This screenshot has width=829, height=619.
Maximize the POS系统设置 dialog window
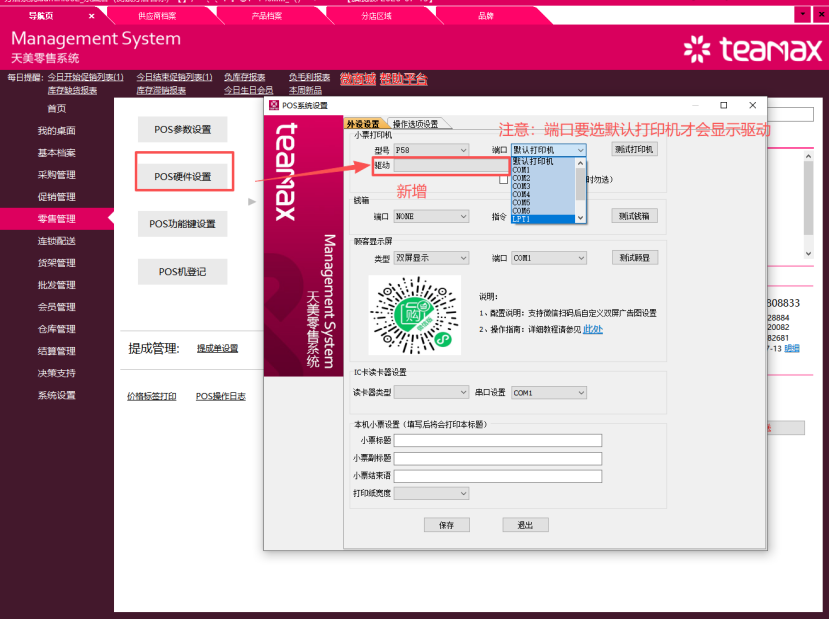point(724,105)
